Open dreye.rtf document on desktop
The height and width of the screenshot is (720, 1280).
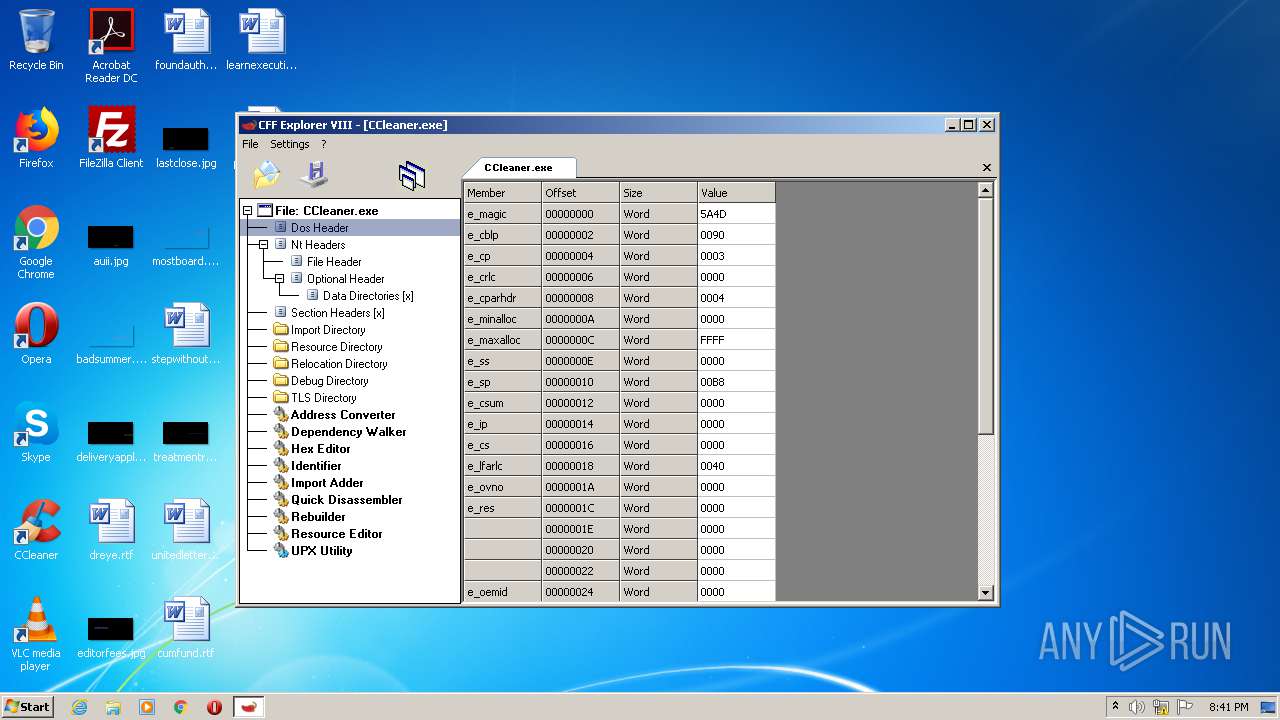(x=111, y=530)
